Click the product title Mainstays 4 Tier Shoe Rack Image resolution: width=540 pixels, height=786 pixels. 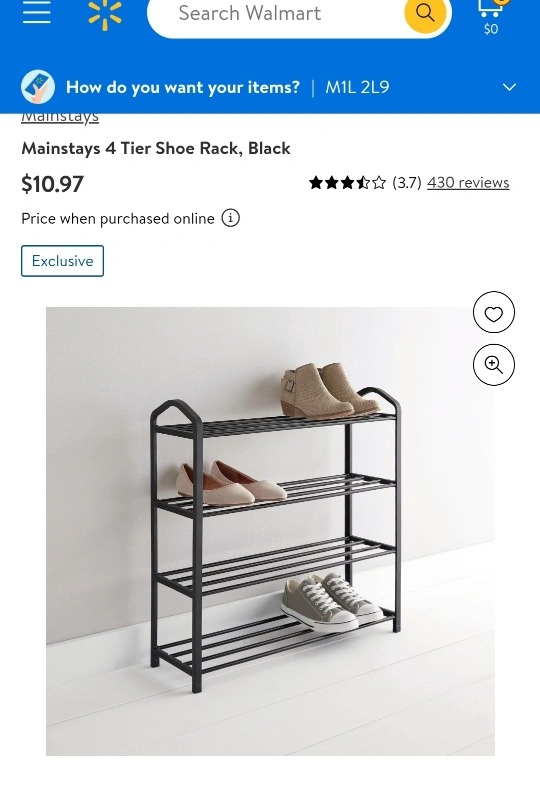[x=156, y=148]
